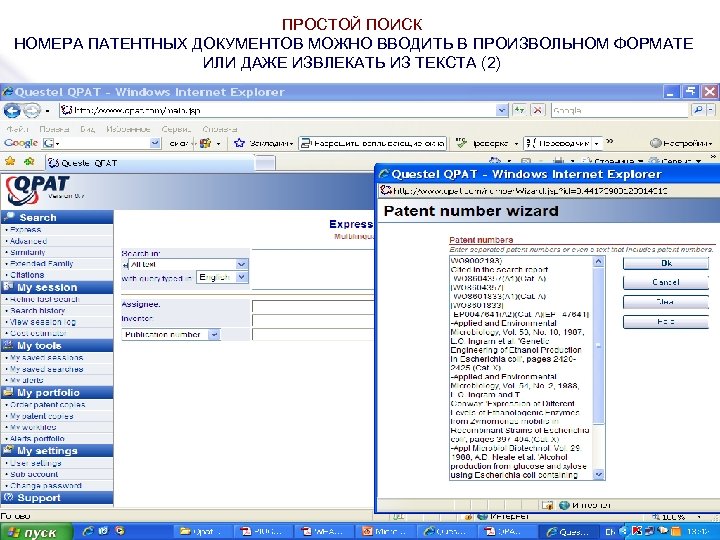Open the Publication number dropdown
Screen dimensions: 720x540
[x=214, y=335]
